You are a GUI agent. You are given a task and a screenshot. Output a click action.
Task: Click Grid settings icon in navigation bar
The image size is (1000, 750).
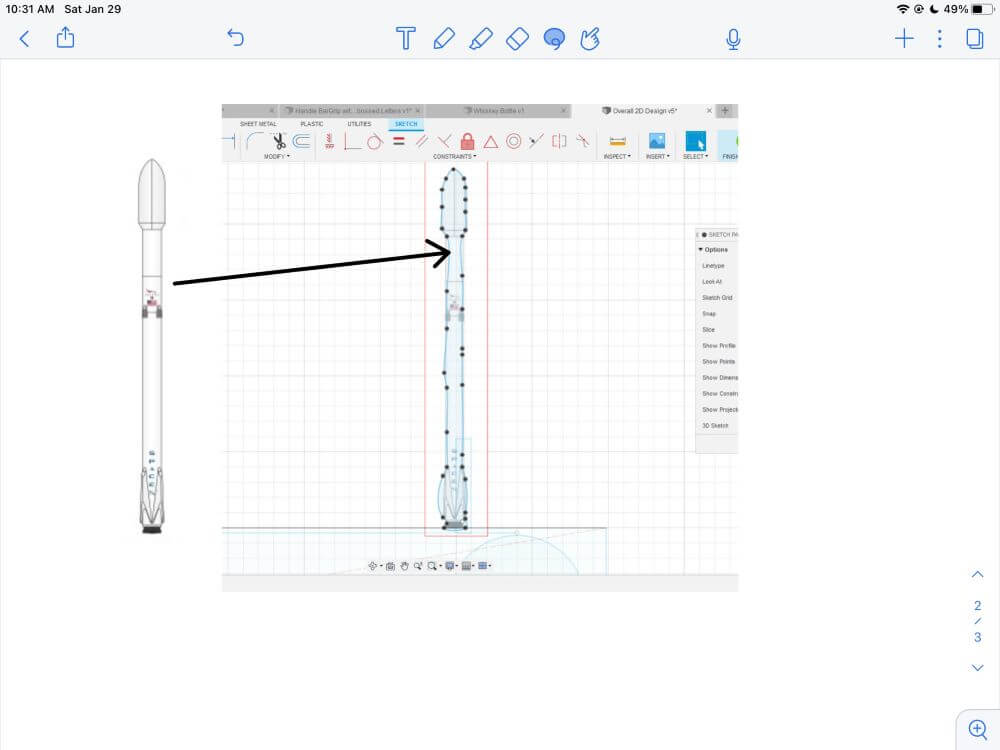[466, 566]
